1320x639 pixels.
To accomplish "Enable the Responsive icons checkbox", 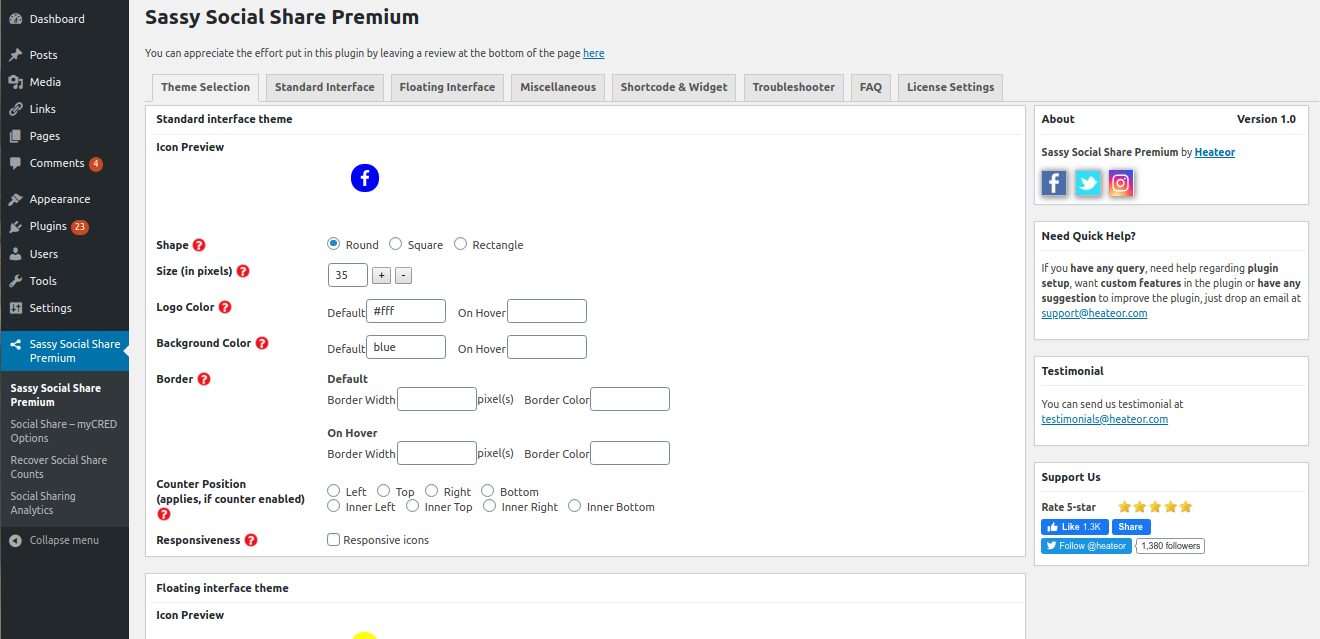I will pyautogui.click(x=333, y=539).
